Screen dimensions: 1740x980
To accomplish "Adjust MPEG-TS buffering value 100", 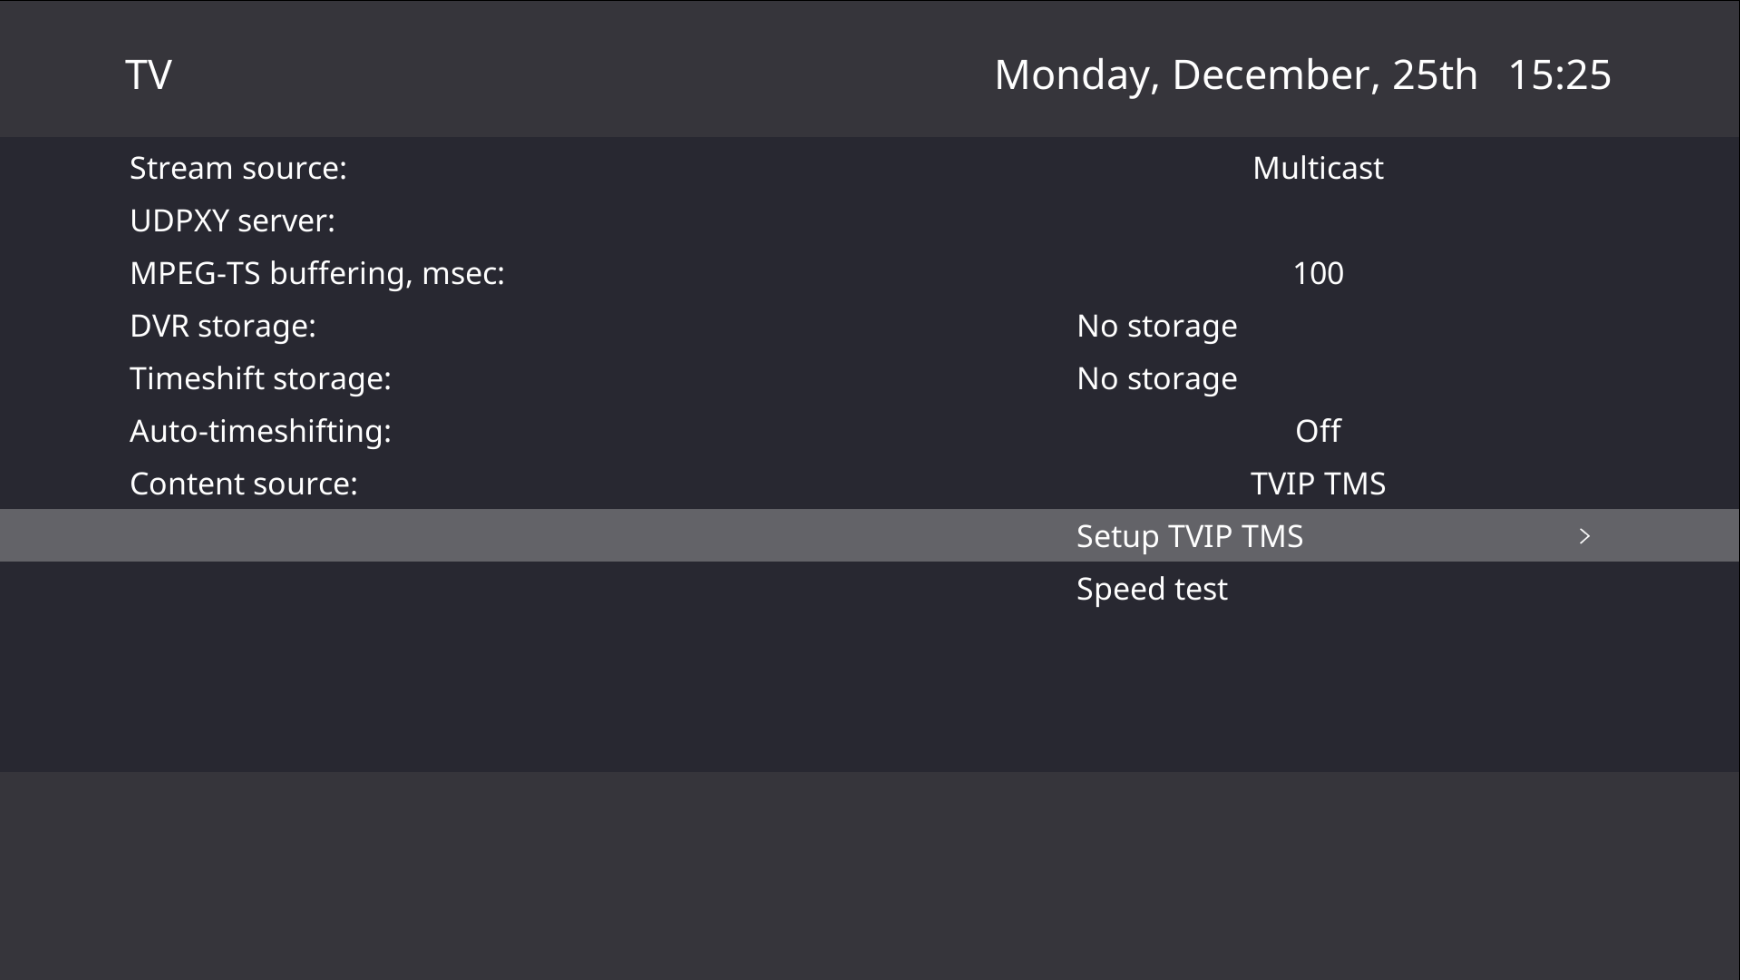I will [x=1317, y=273].
